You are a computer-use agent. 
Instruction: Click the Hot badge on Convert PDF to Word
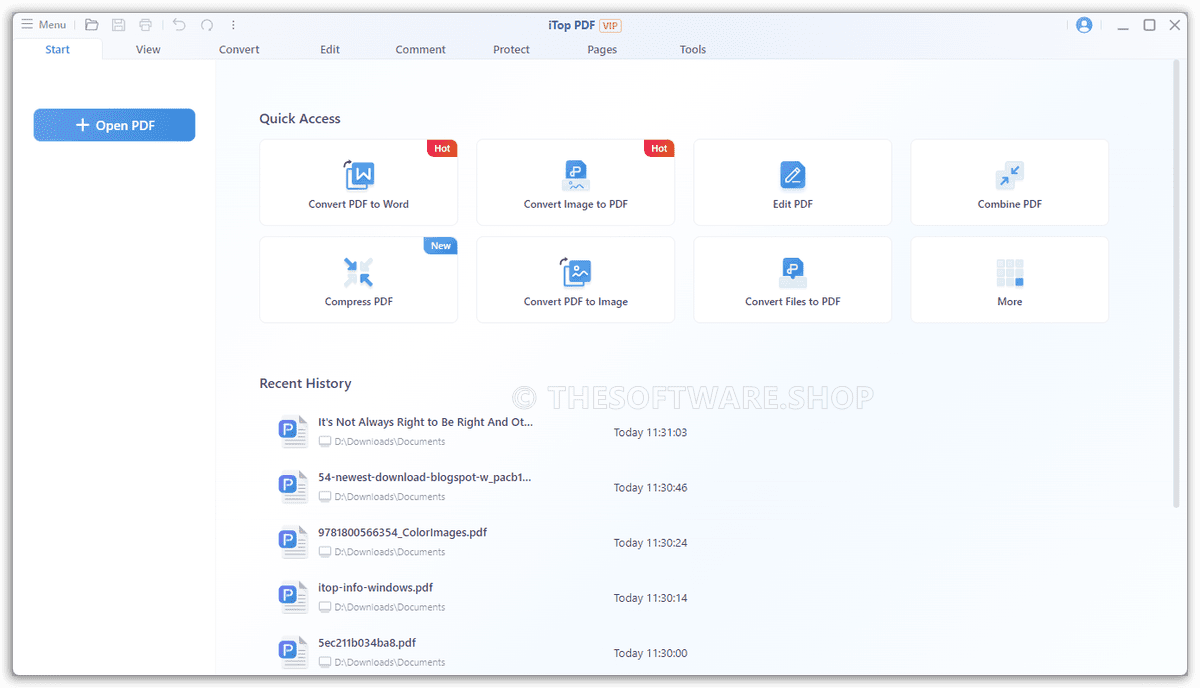442,148
